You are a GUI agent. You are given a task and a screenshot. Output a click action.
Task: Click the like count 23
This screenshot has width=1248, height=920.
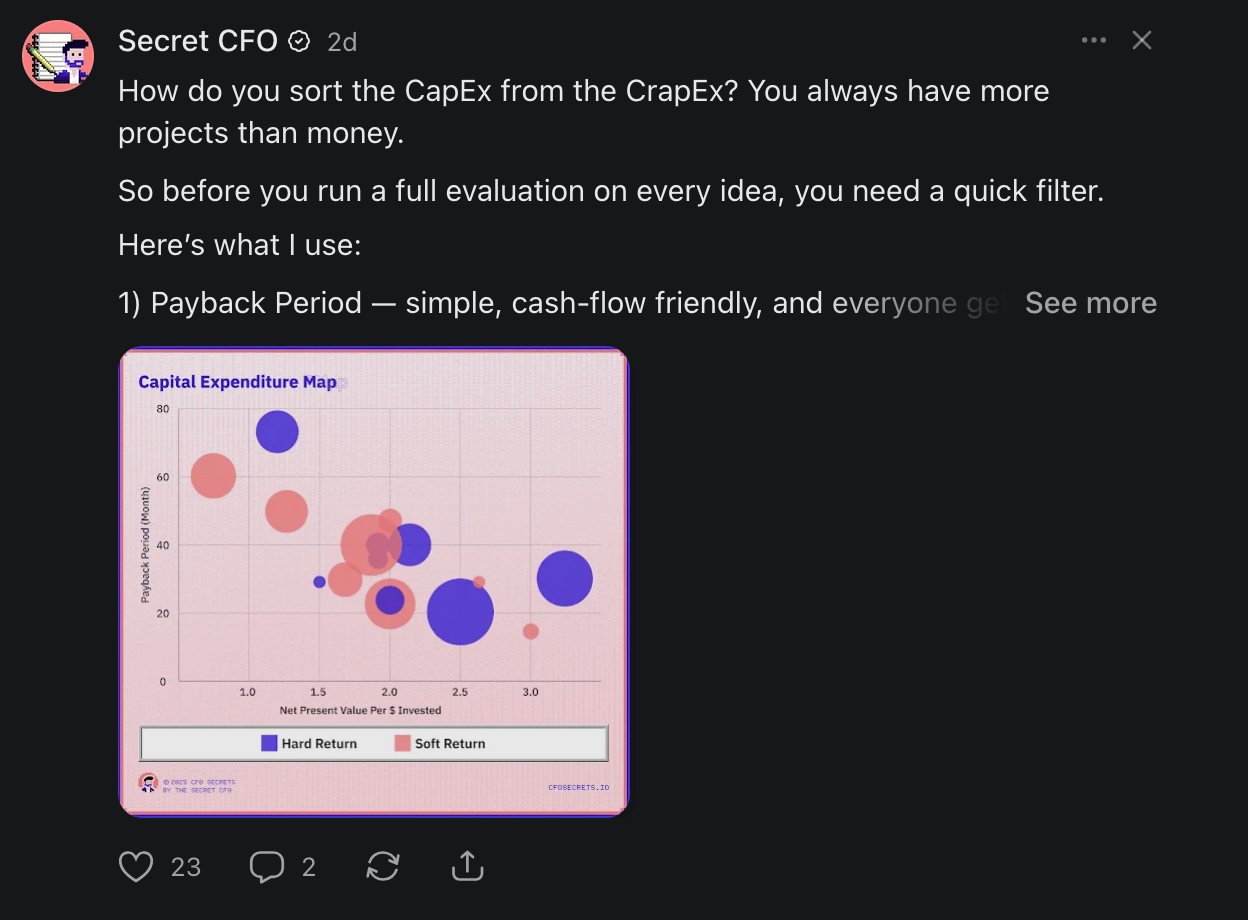click(x=186, y=867)
